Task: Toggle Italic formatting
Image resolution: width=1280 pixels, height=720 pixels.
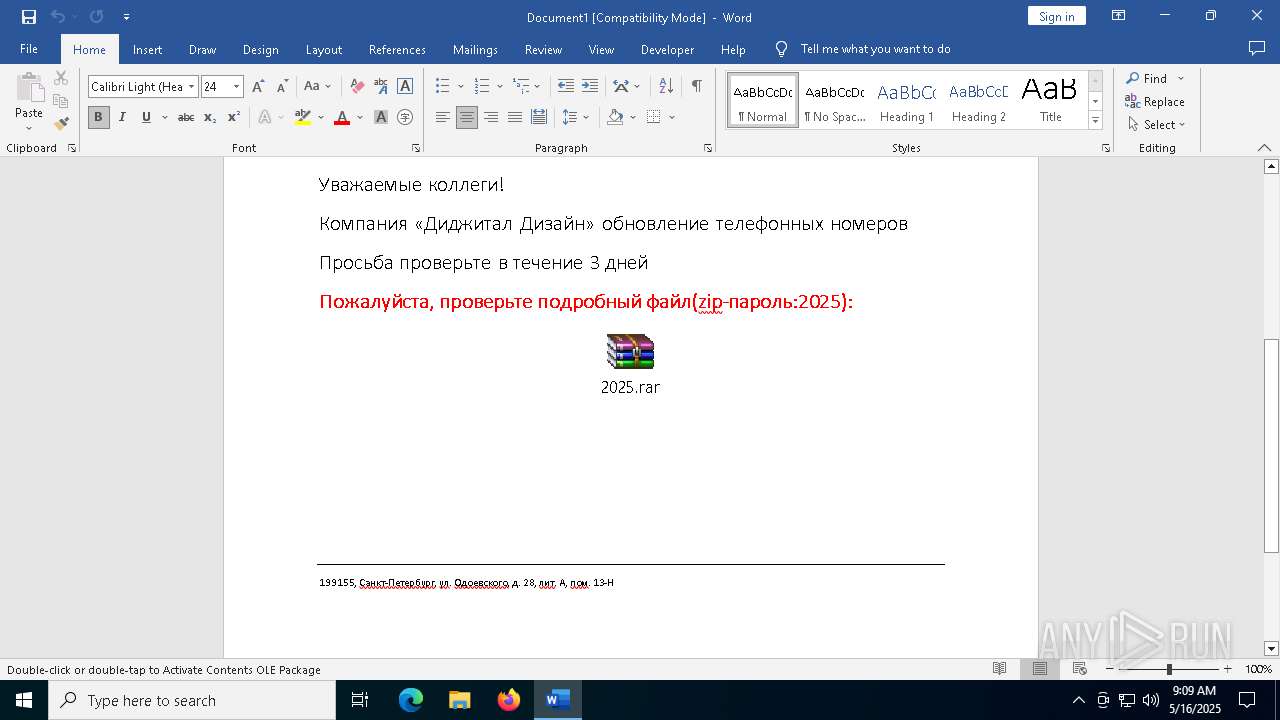Action: pos(122,117)
